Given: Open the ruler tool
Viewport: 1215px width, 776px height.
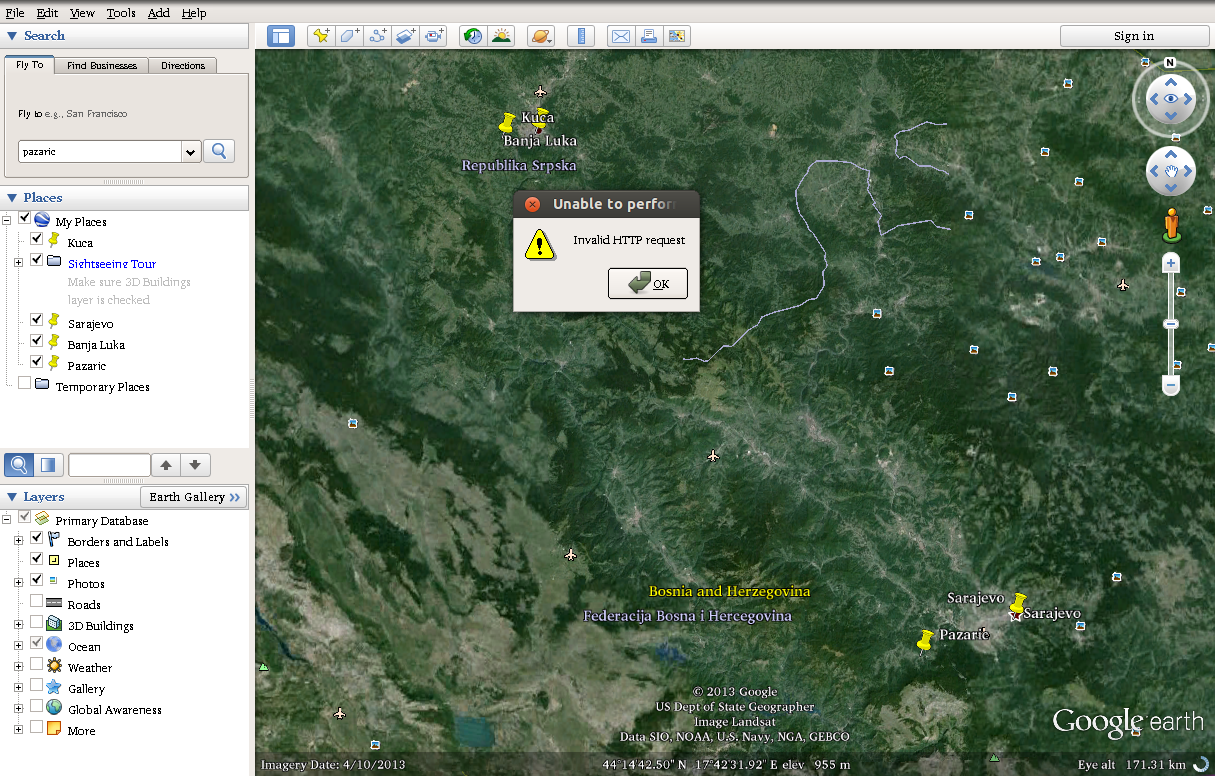Looking at the screenshot, I should [580, 36].
